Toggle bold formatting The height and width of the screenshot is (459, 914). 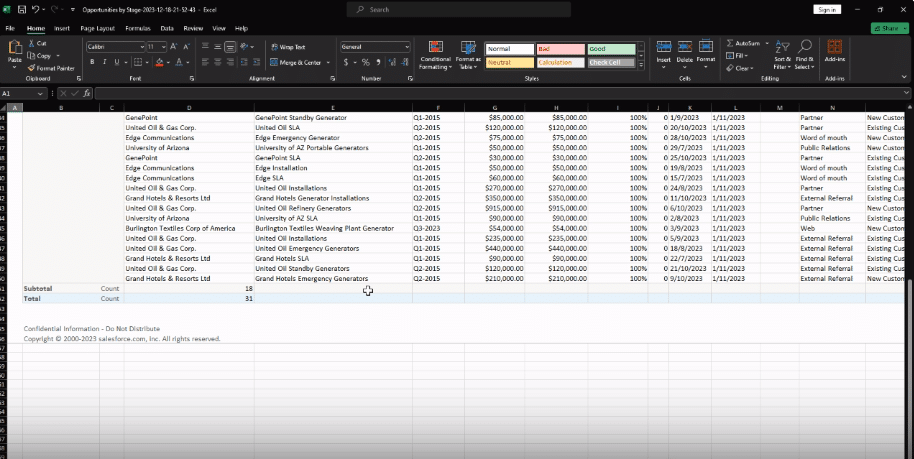[x=92, y=62]
